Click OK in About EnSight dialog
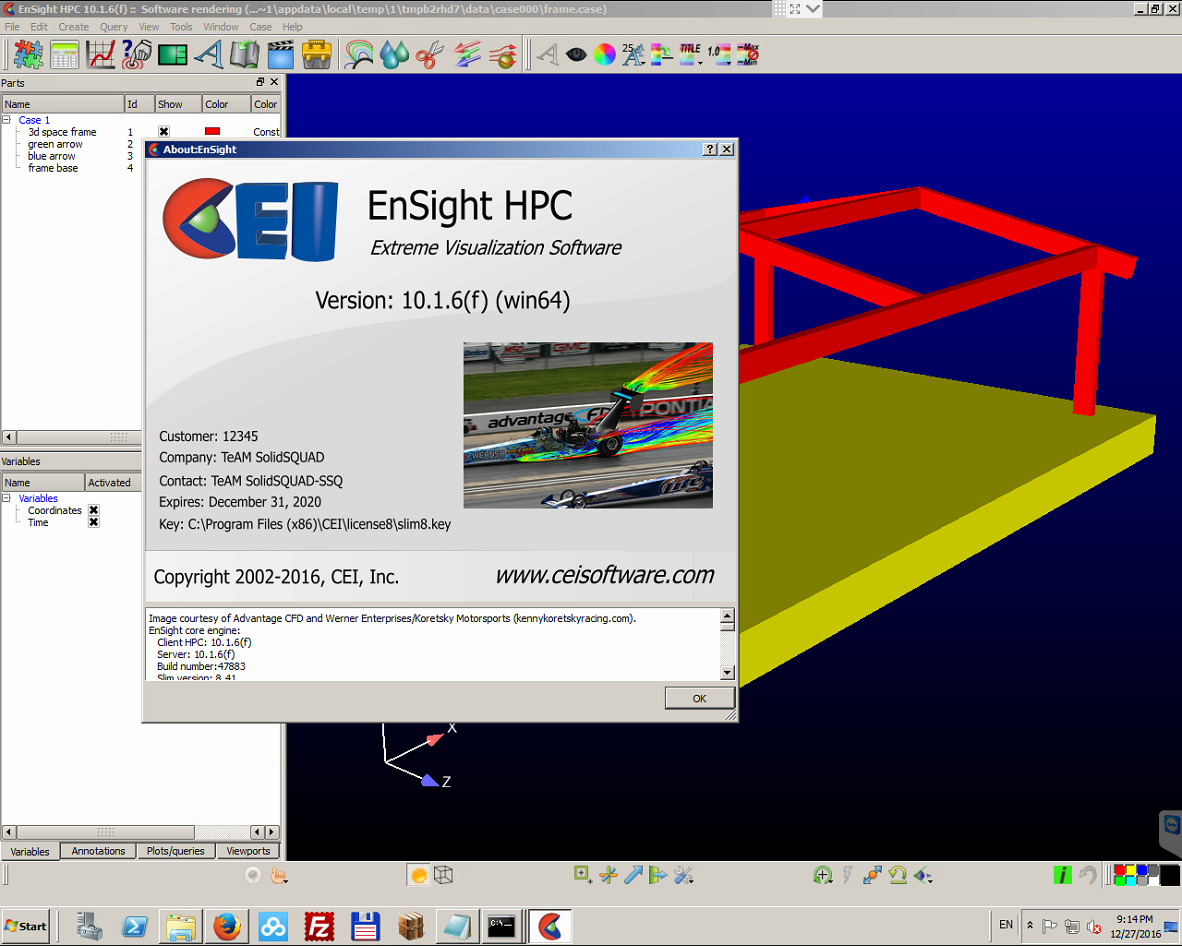 coord(699,698)
